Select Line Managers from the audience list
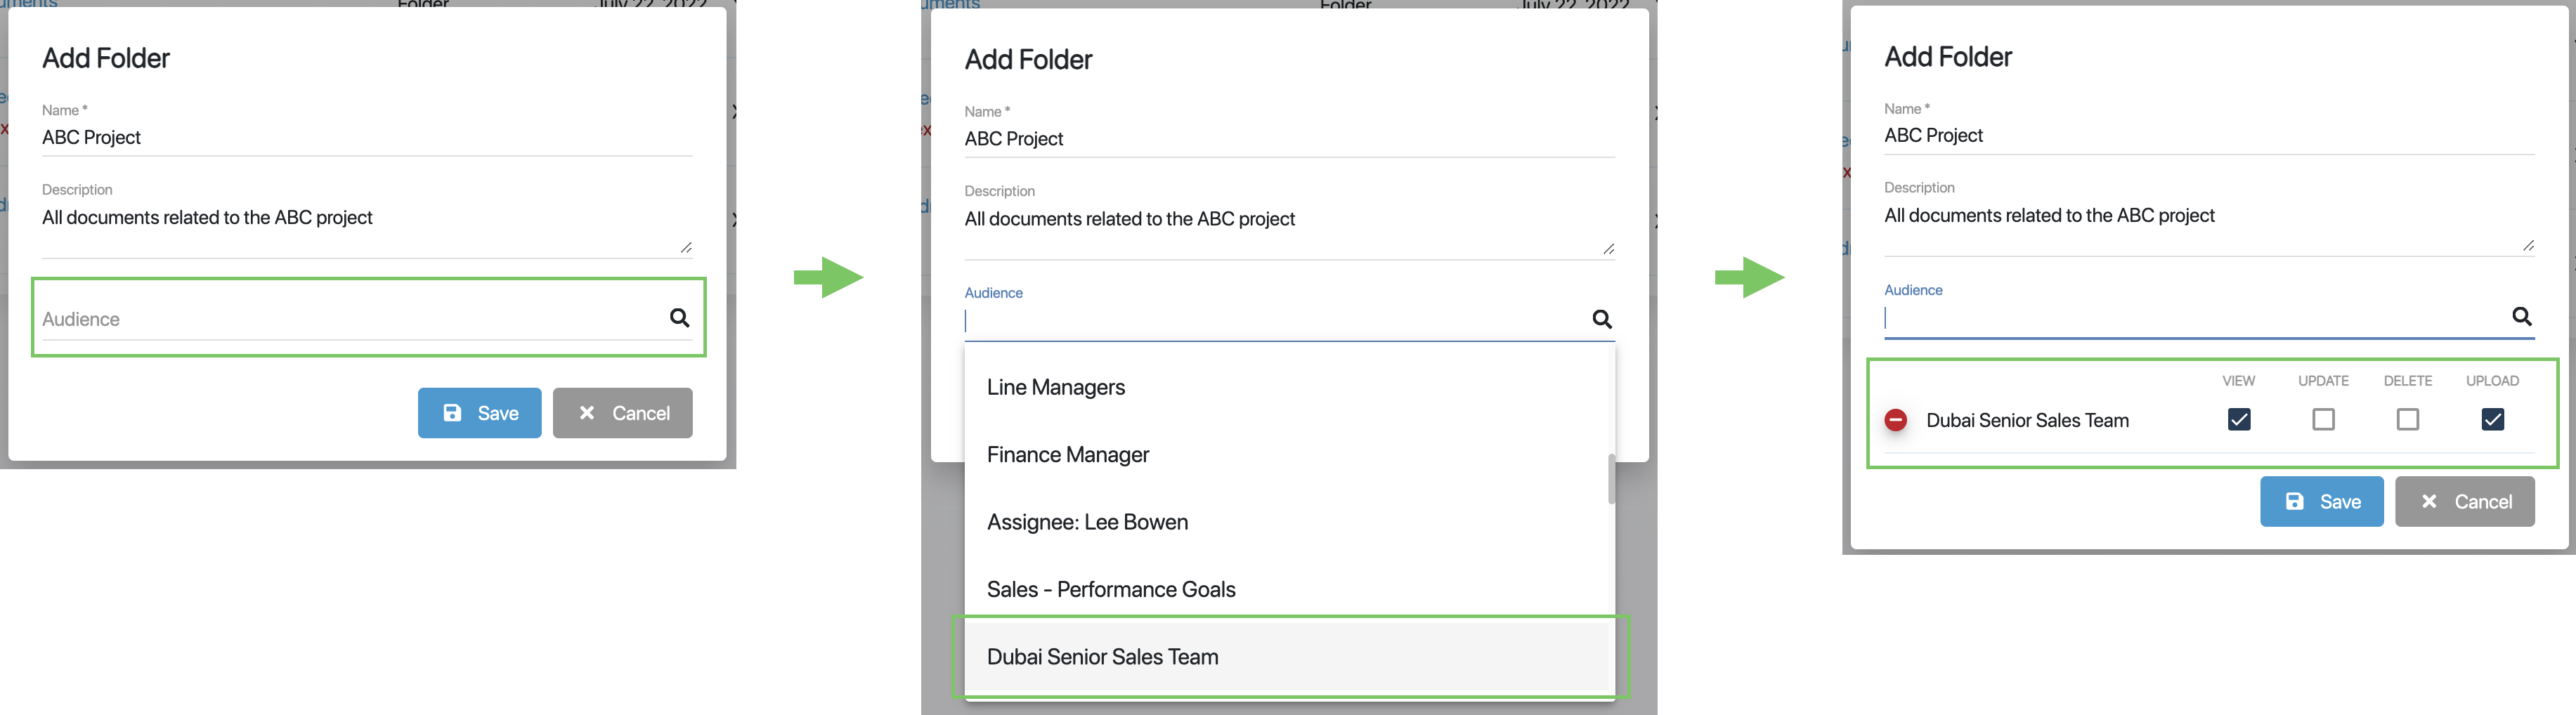The width and height of the screenshot is (2576, 715). (1055, 387)
